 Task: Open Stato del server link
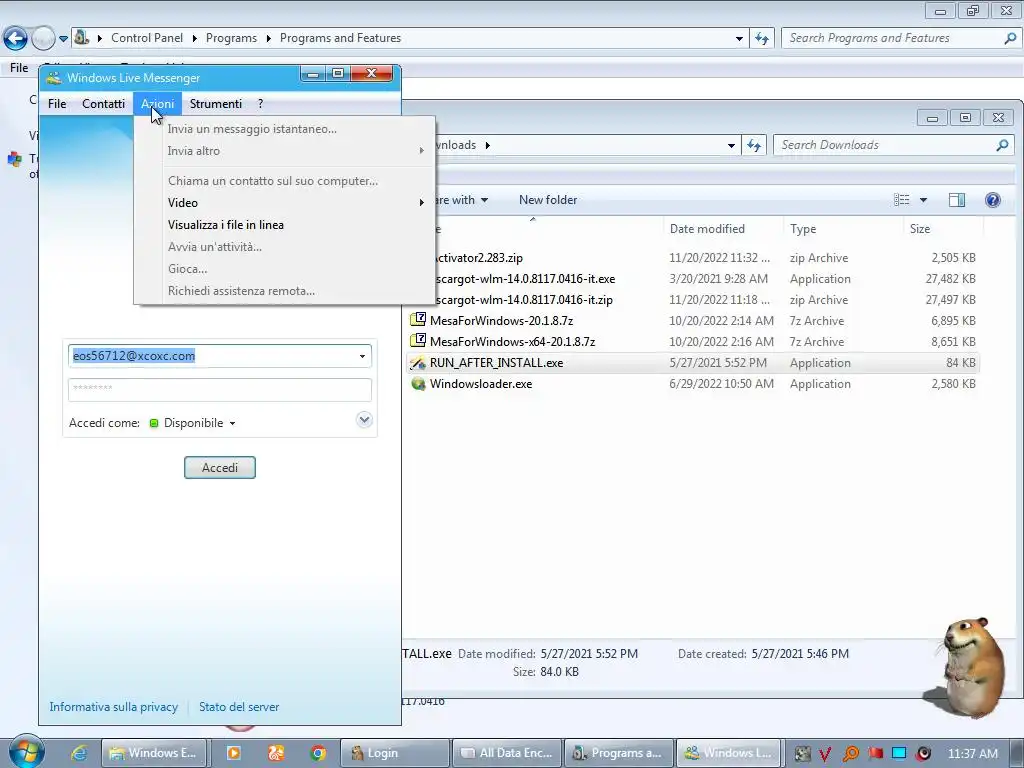(239, 707)
